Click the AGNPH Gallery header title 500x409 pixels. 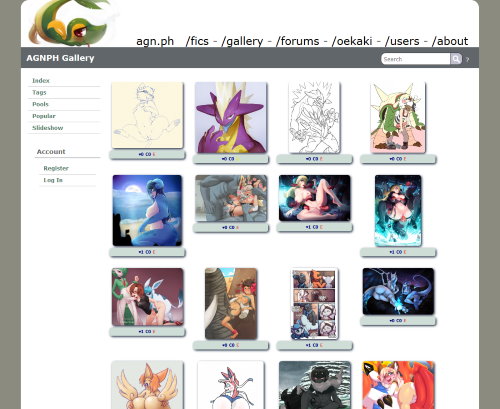pyautogui.click(x=60, y=58)
